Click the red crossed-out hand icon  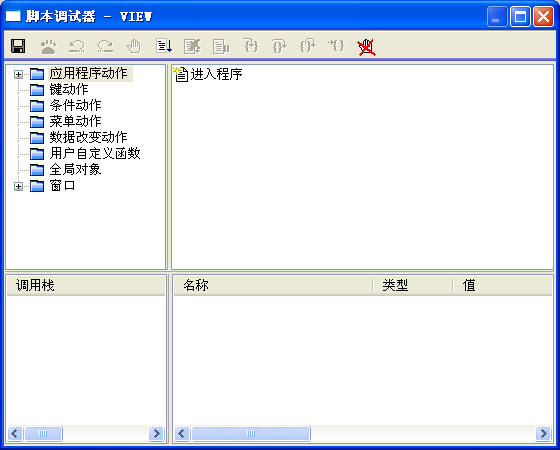366,47
